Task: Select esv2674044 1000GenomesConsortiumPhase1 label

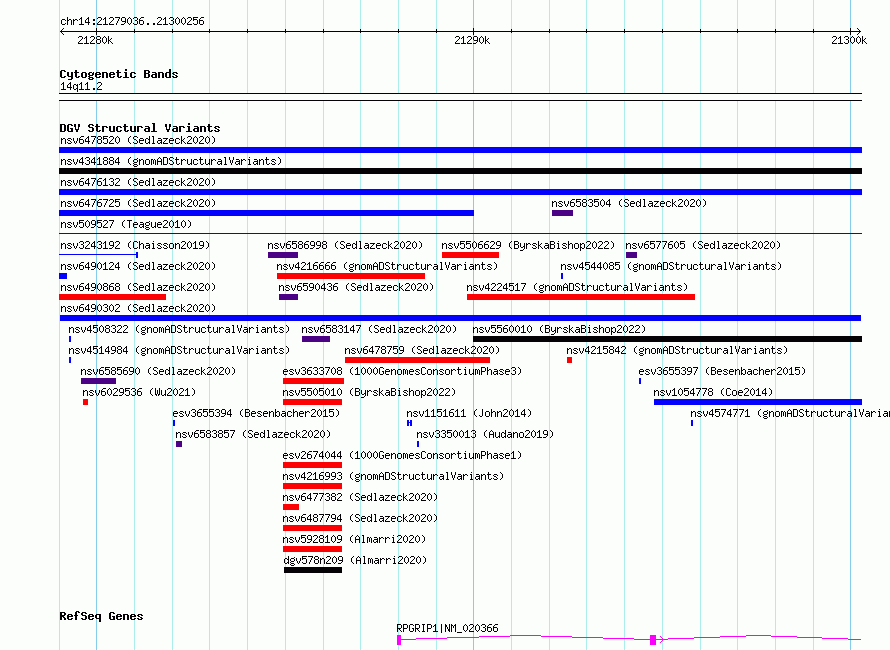Action: 402,455
